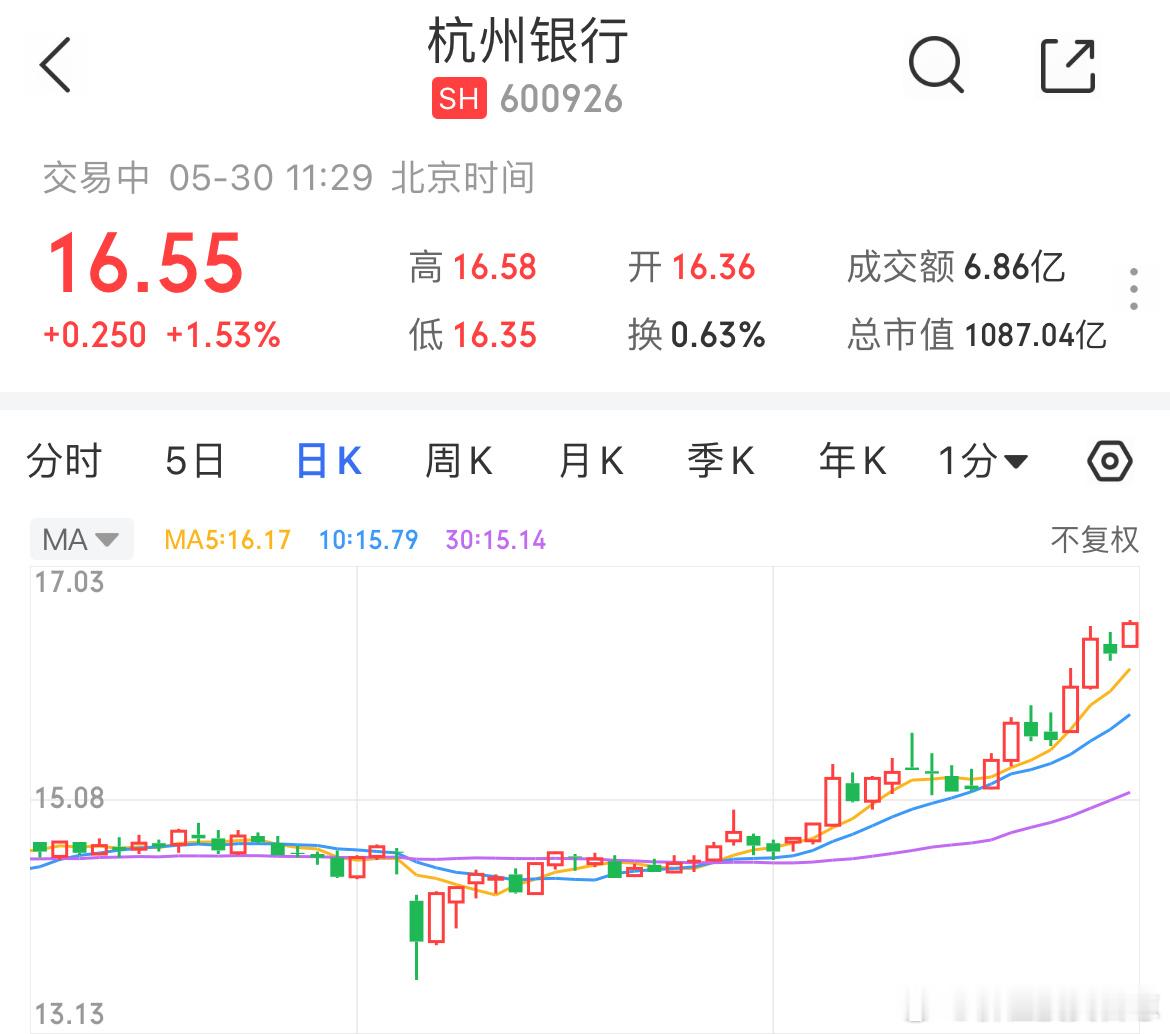
Task: Open more stats via vertical dots
Action: click(1133, 289)
